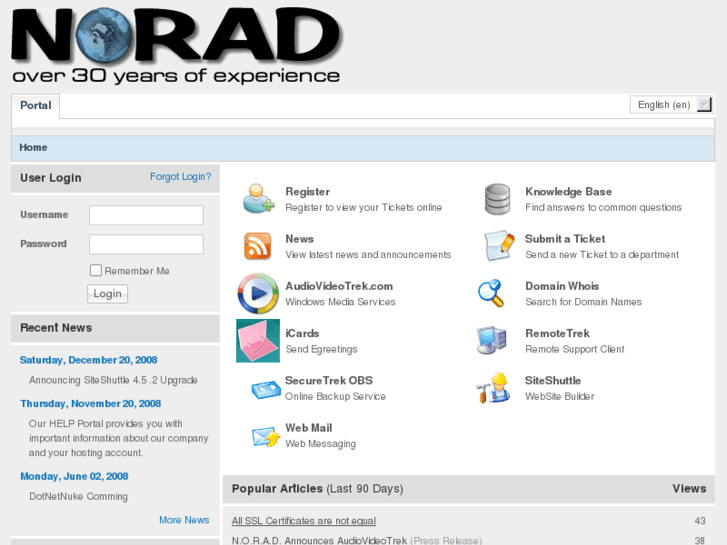Click 'Send Egreetings' description
727x545 pixels.
point(321,349)
